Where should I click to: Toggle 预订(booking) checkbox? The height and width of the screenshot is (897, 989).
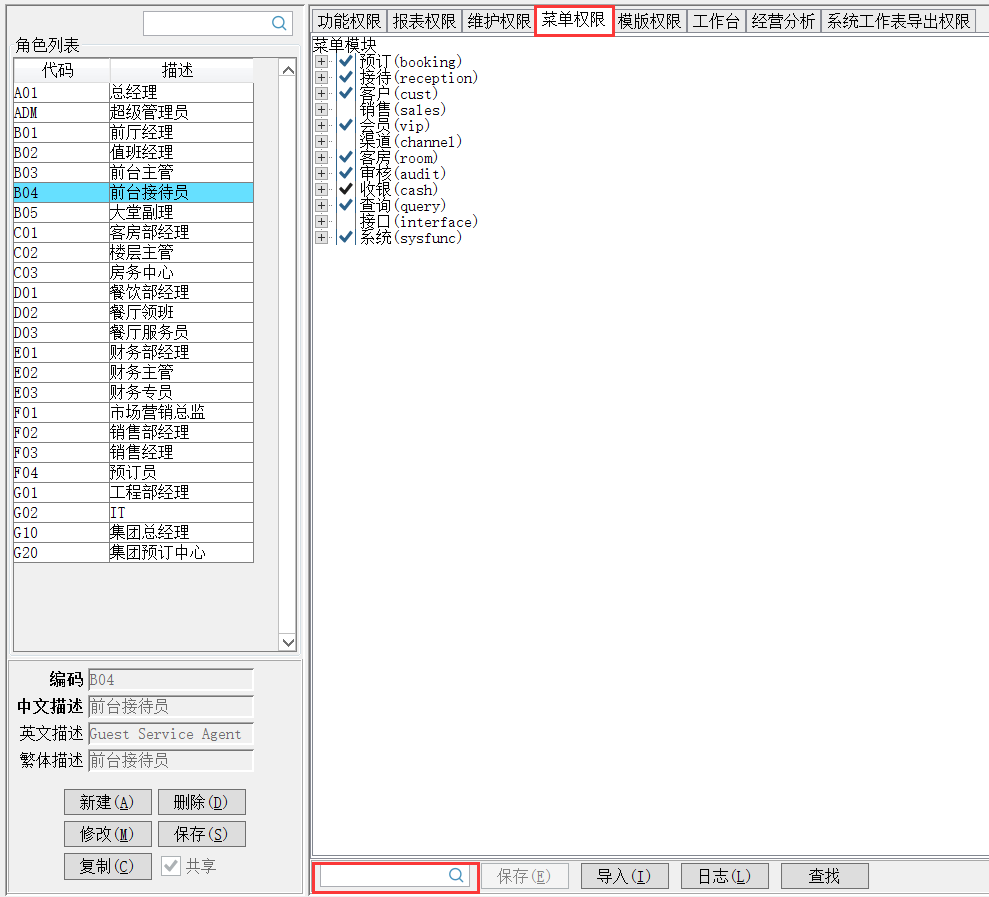(346, 61)
